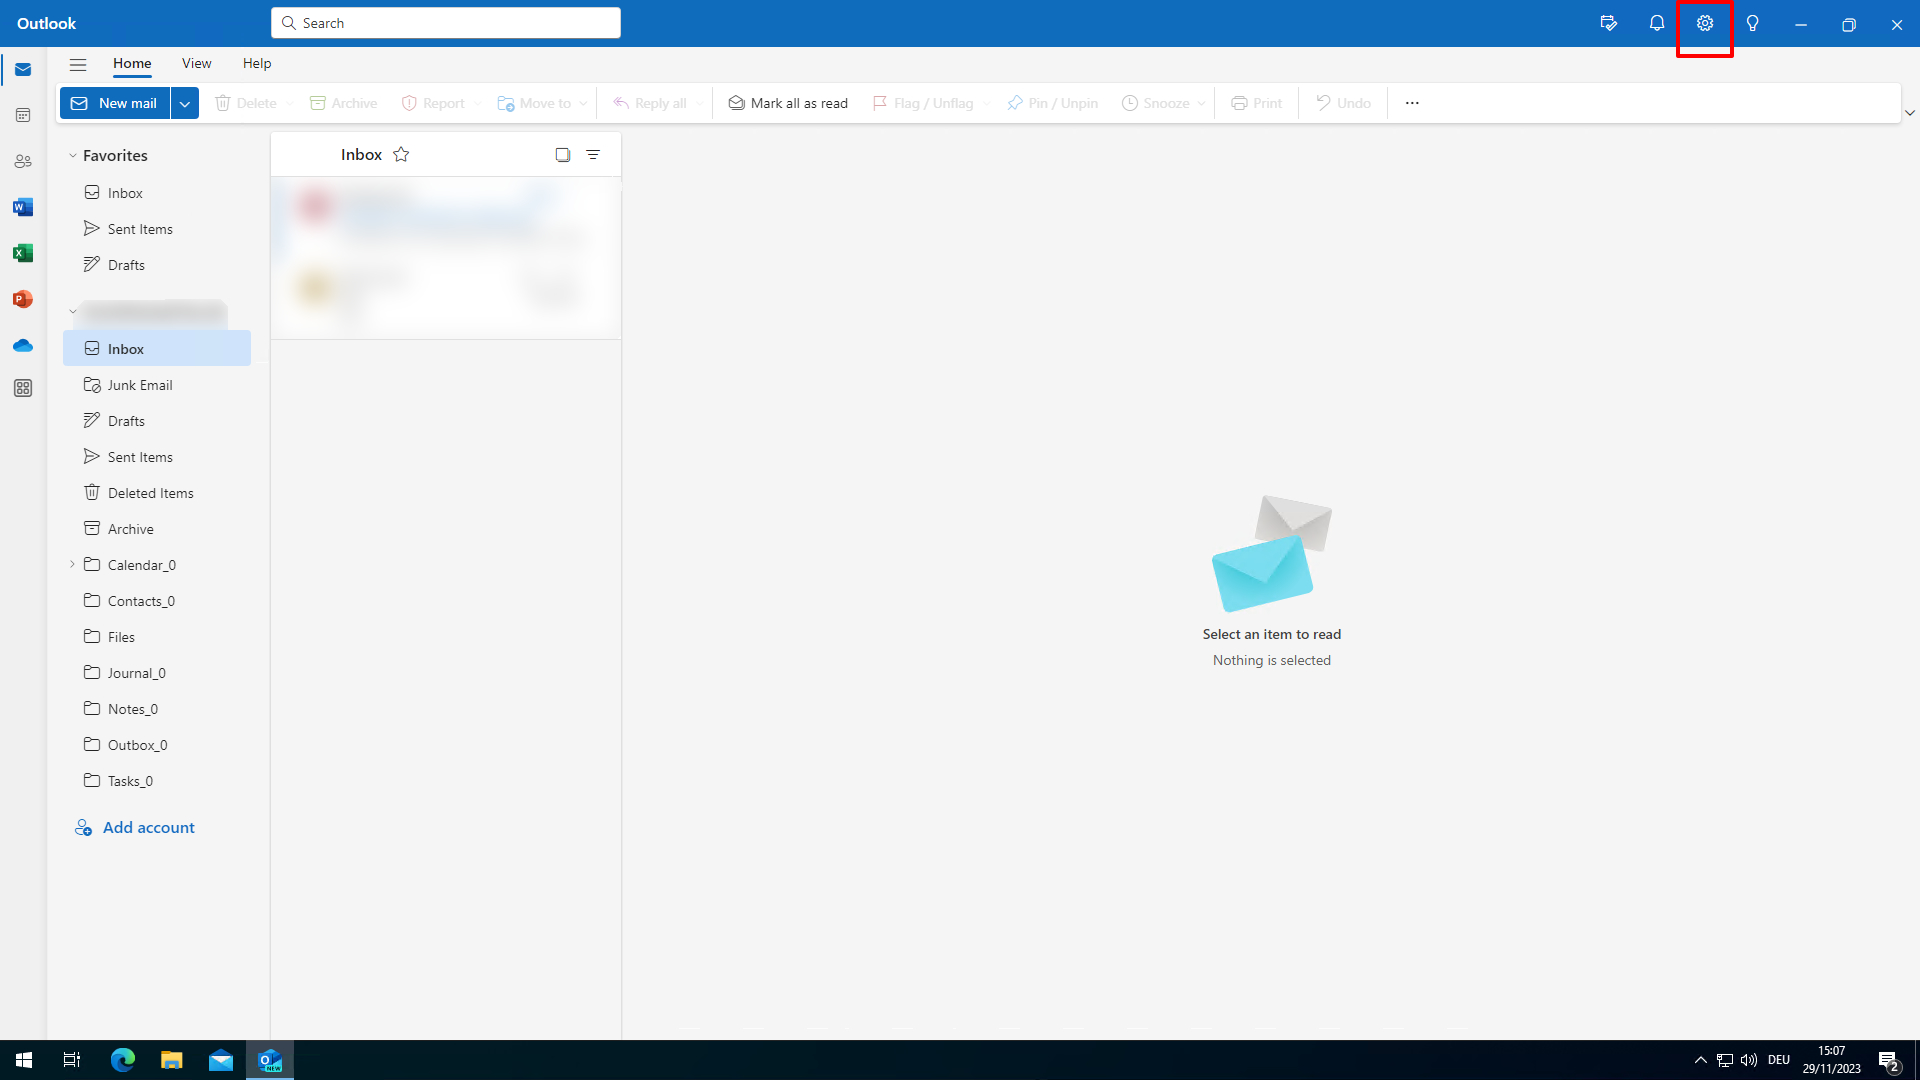Viewport: 1920px width, 1080px height.
Task: Open the People sidebar icon
Action: (23, 162)
